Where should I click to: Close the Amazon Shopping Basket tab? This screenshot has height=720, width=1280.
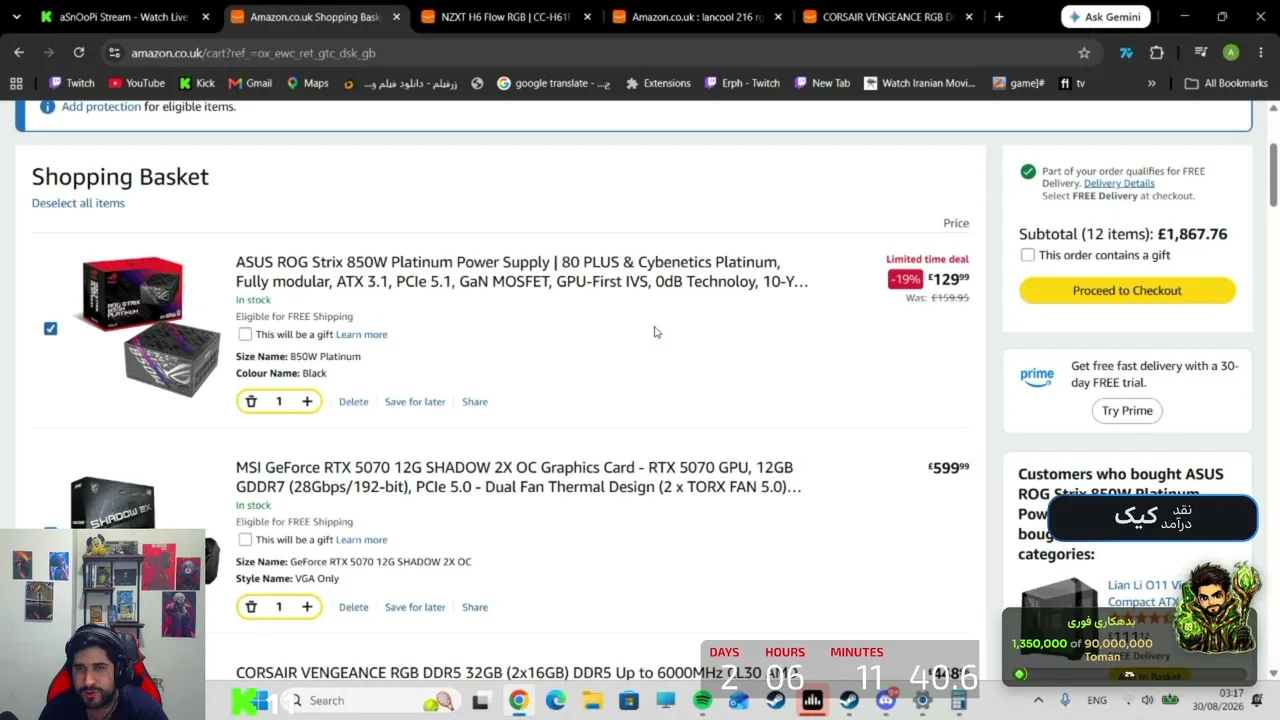point(396,17)
